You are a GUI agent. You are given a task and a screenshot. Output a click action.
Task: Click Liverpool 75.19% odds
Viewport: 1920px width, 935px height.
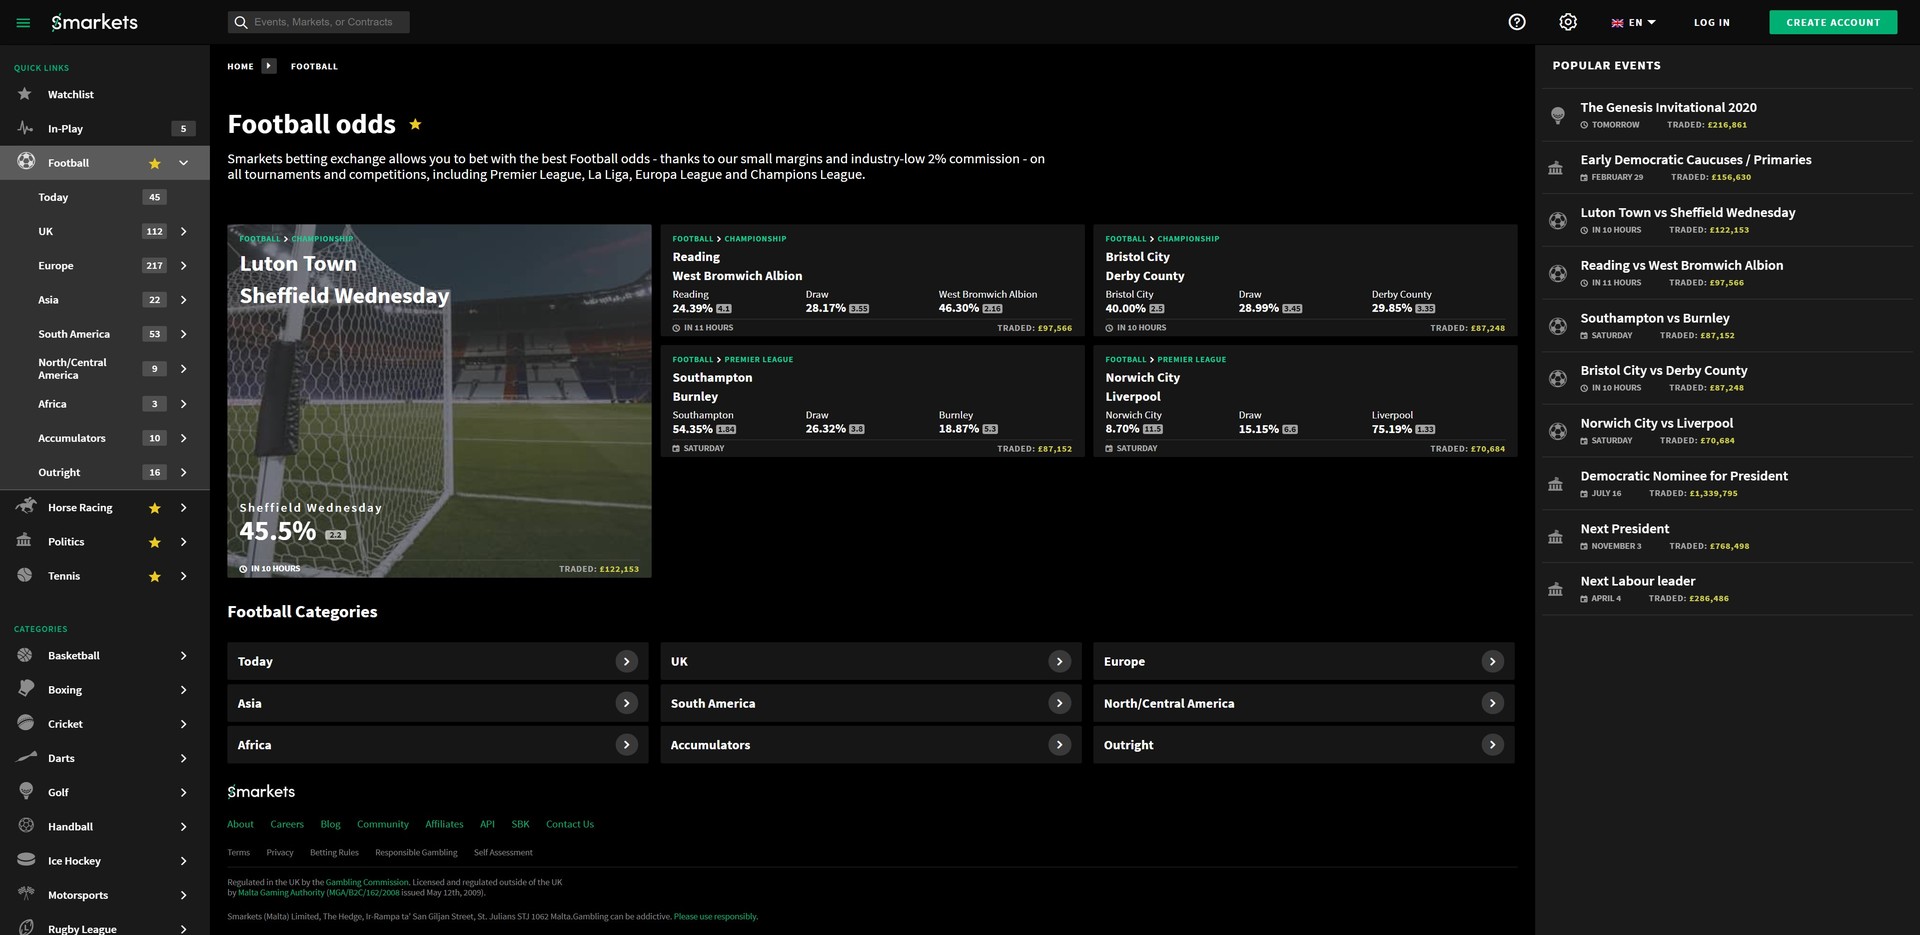(1403, 429)
